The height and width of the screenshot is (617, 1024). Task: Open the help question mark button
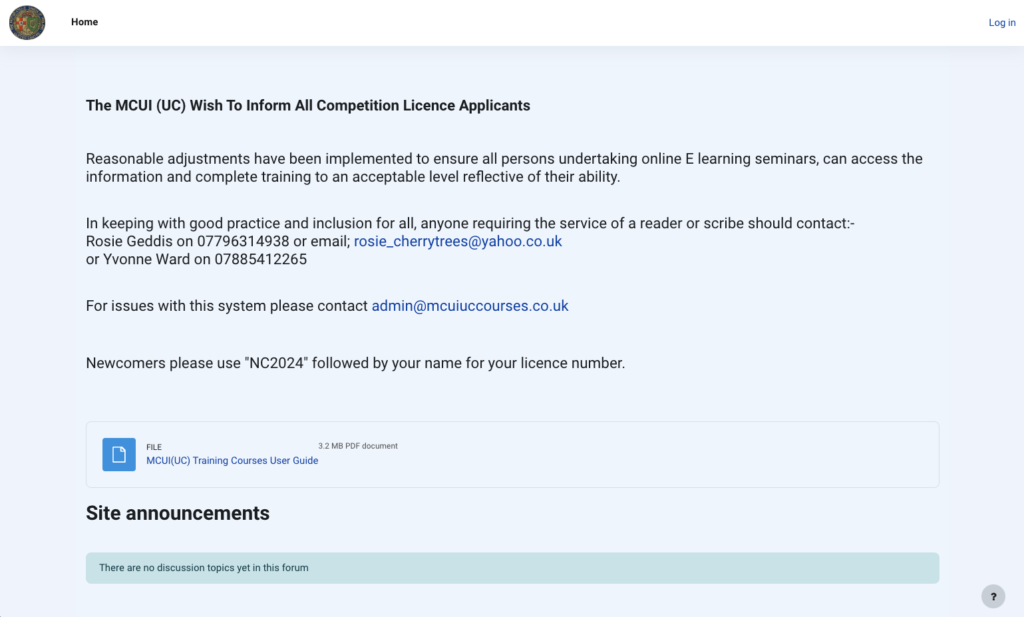click(993, 597)
